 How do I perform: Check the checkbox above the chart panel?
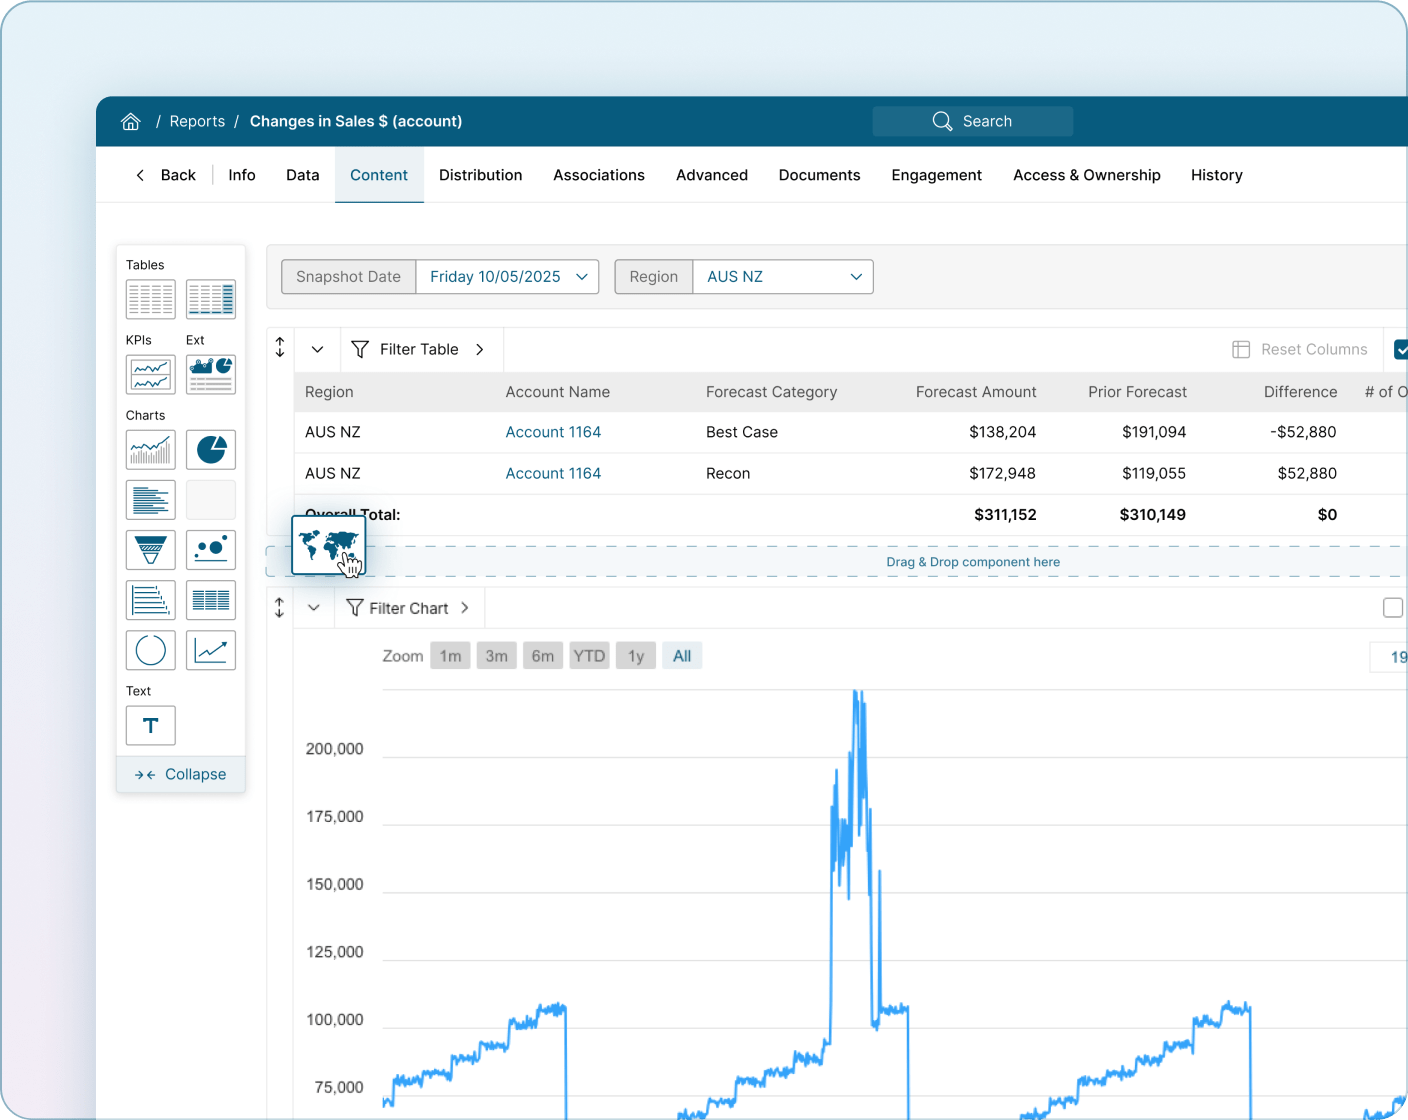(x=1393, y=607)
